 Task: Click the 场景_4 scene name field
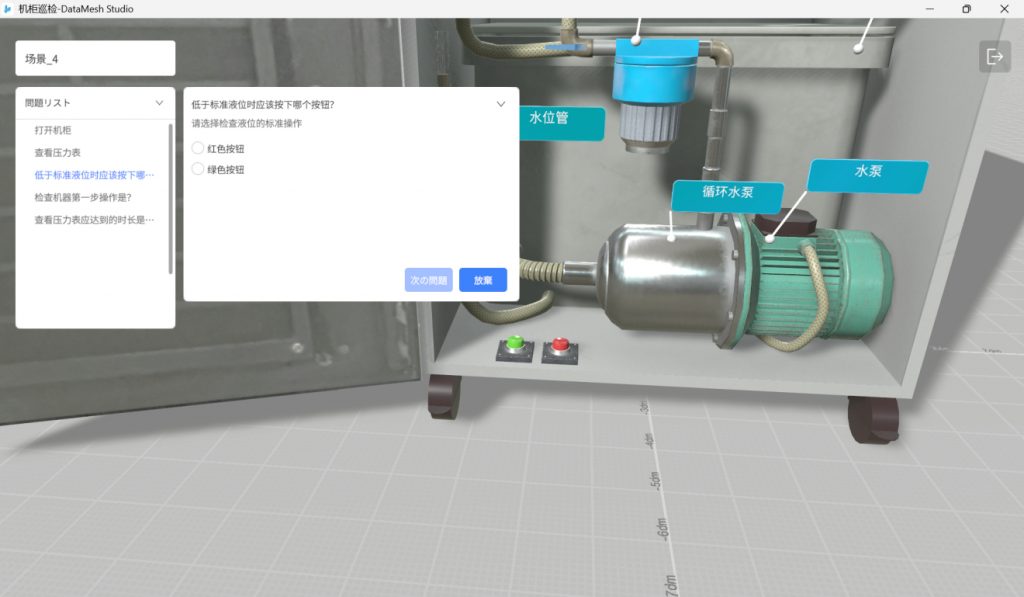click(x=95, y=58)
